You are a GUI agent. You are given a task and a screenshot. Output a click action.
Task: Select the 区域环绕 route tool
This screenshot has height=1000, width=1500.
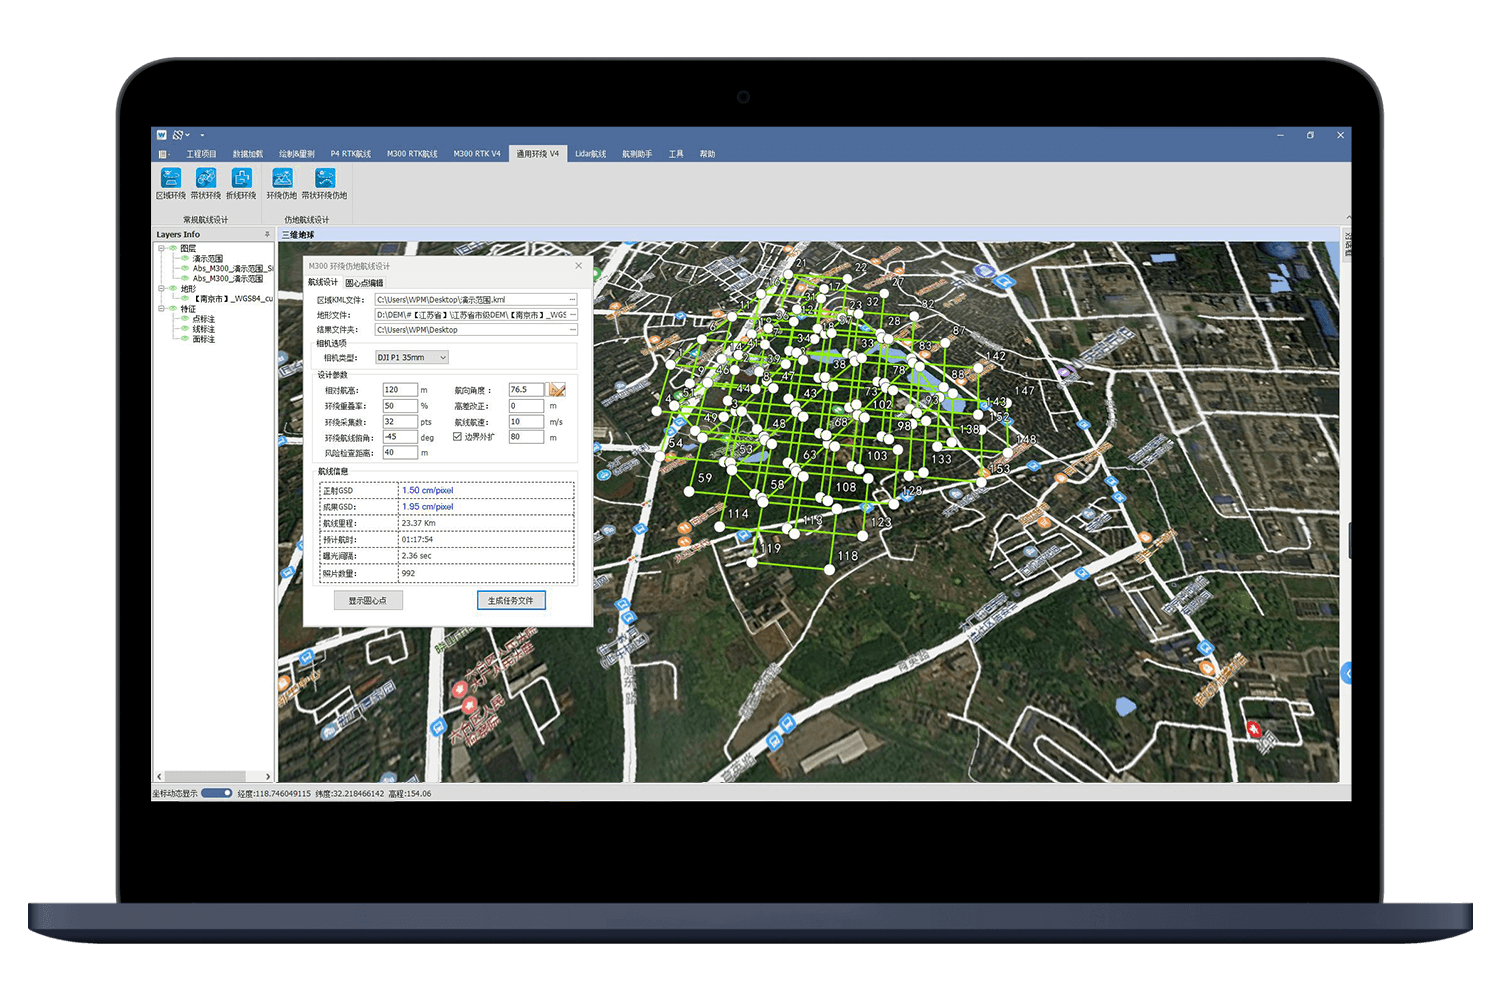tap(171, 181)
